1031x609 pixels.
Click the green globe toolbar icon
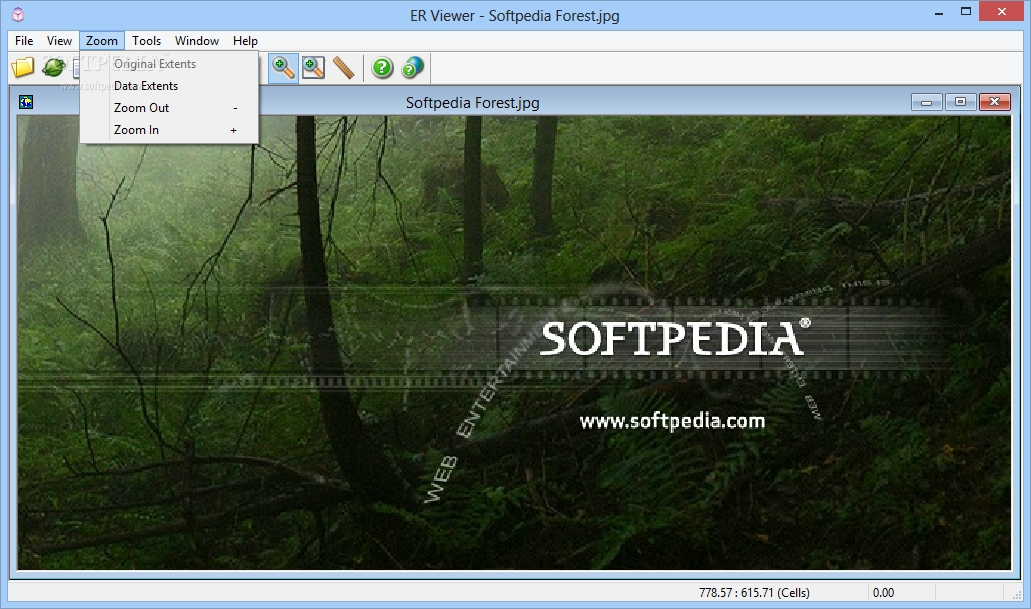pyautogui.click(x=53, y=67)
